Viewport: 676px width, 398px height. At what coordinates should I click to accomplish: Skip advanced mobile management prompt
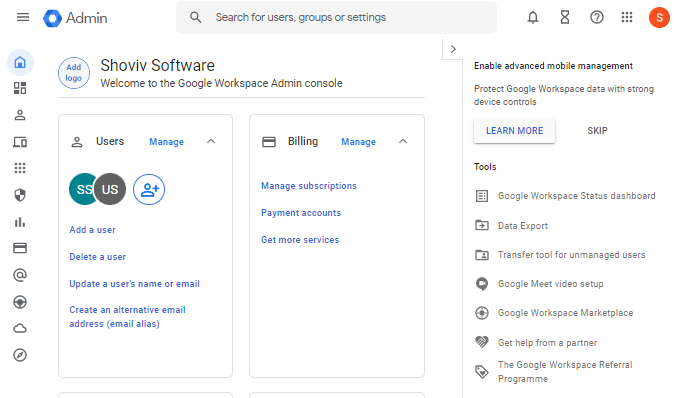coord(597,131)
